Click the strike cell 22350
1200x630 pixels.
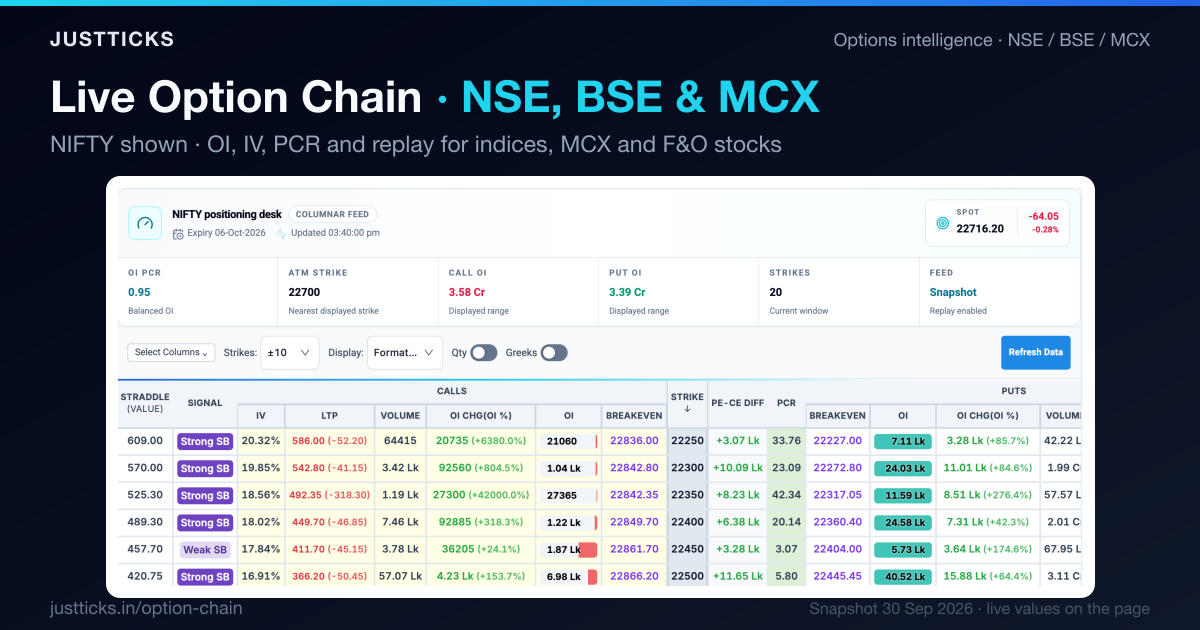pyautogui.click(x=687, y=495)
